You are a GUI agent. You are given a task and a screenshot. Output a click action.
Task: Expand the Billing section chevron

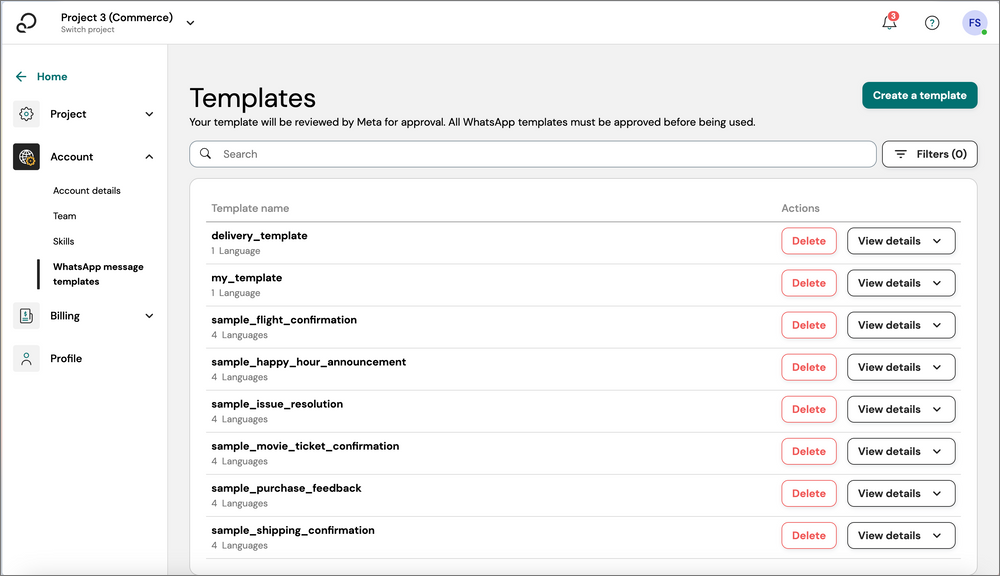pos(149,316)
